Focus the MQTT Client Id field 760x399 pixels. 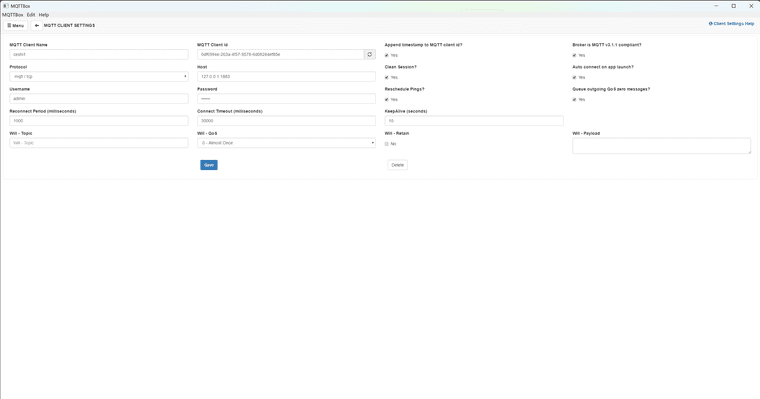281,54
